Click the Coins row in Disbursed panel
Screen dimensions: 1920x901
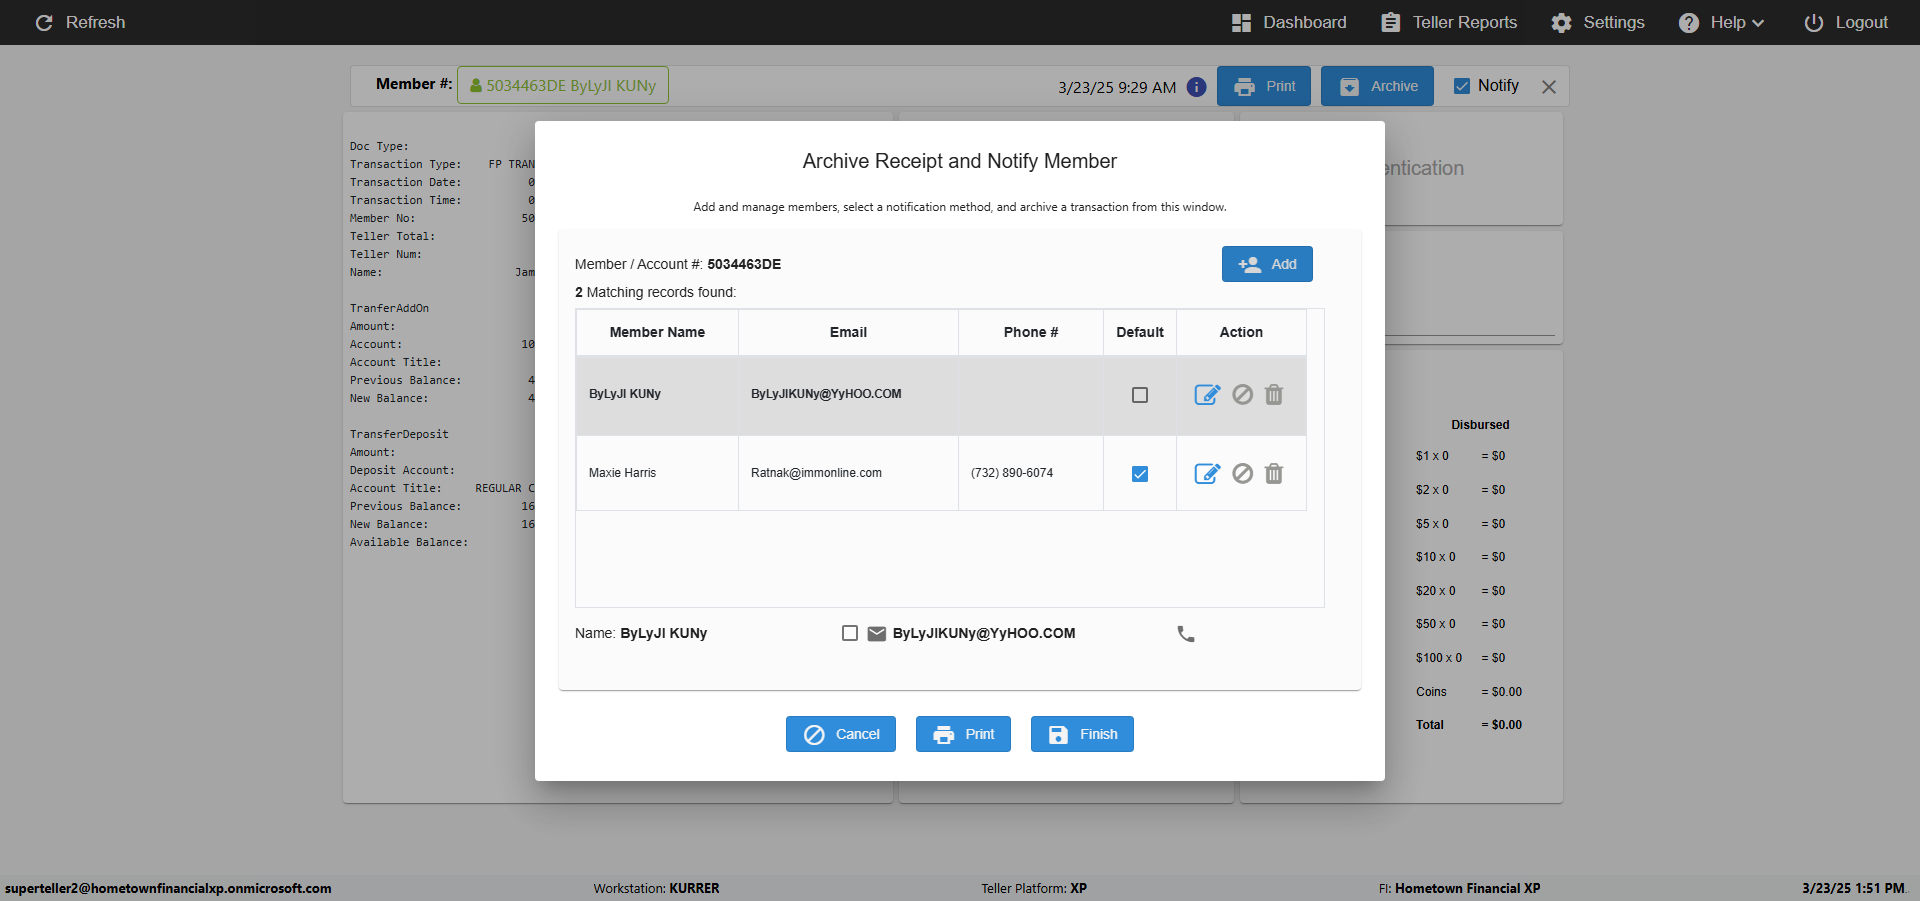click(1469, 692)
